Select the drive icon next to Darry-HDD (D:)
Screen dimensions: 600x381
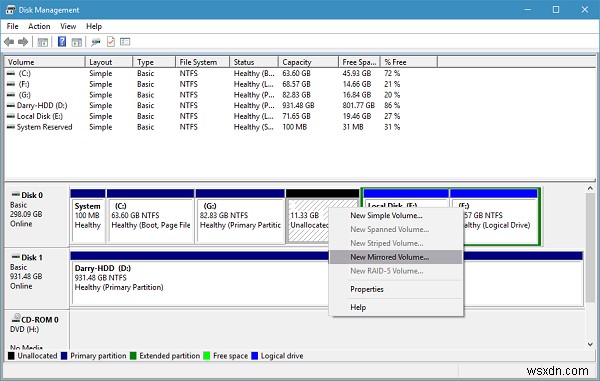coord(11,106)
